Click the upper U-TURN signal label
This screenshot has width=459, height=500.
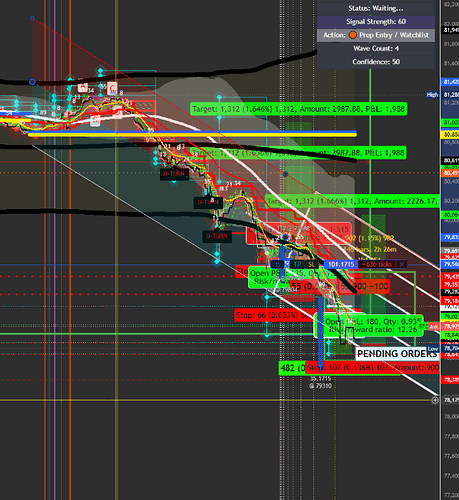174,174
